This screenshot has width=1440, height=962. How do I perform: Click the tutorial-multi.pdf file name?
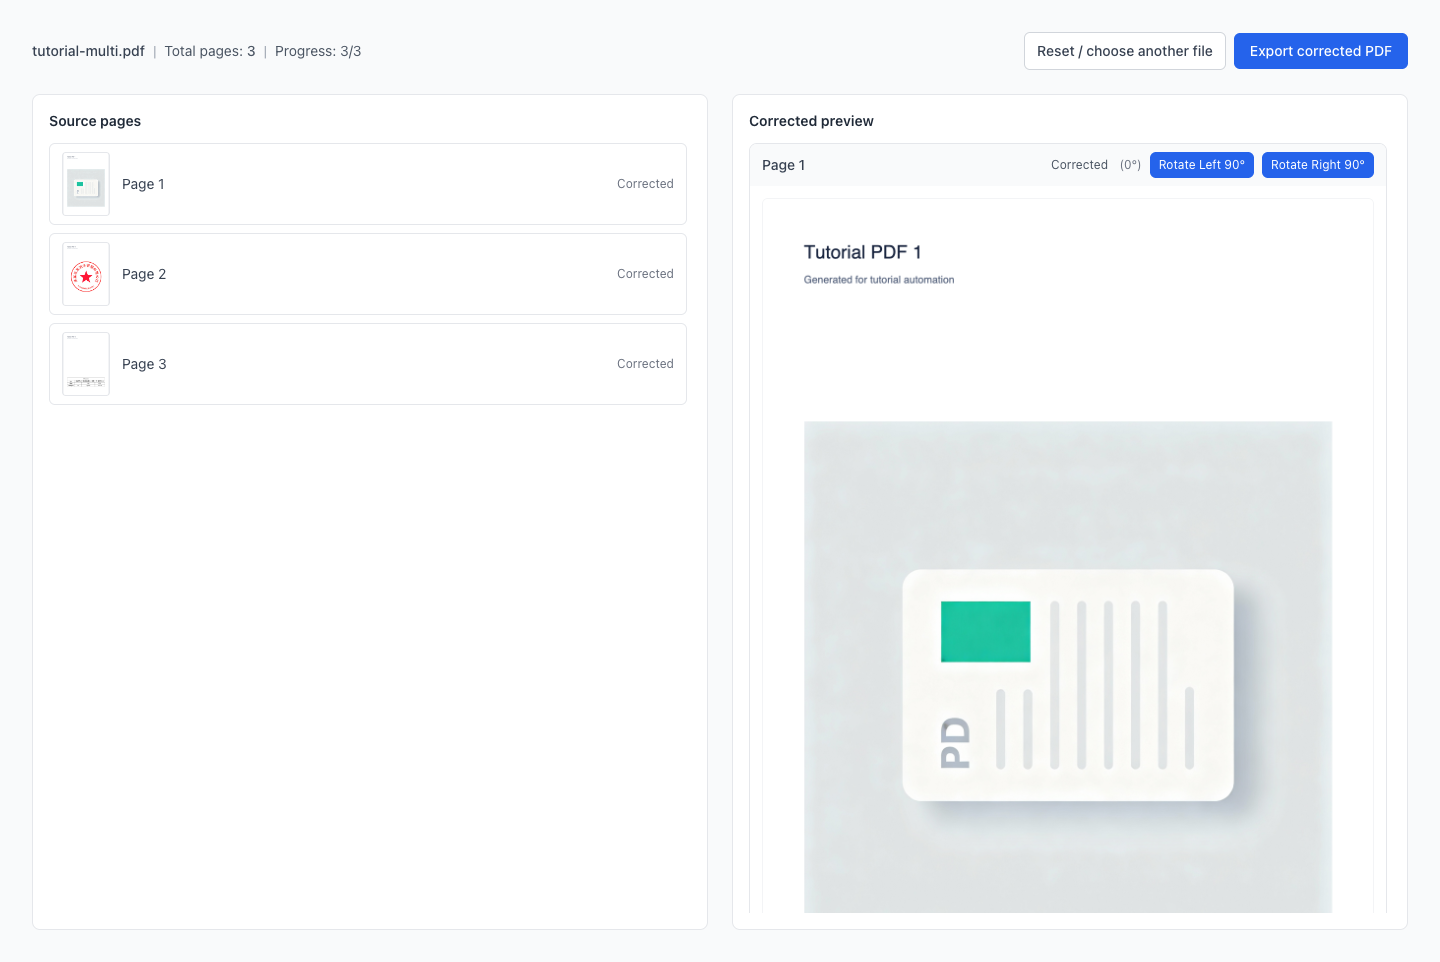[88, 51]
